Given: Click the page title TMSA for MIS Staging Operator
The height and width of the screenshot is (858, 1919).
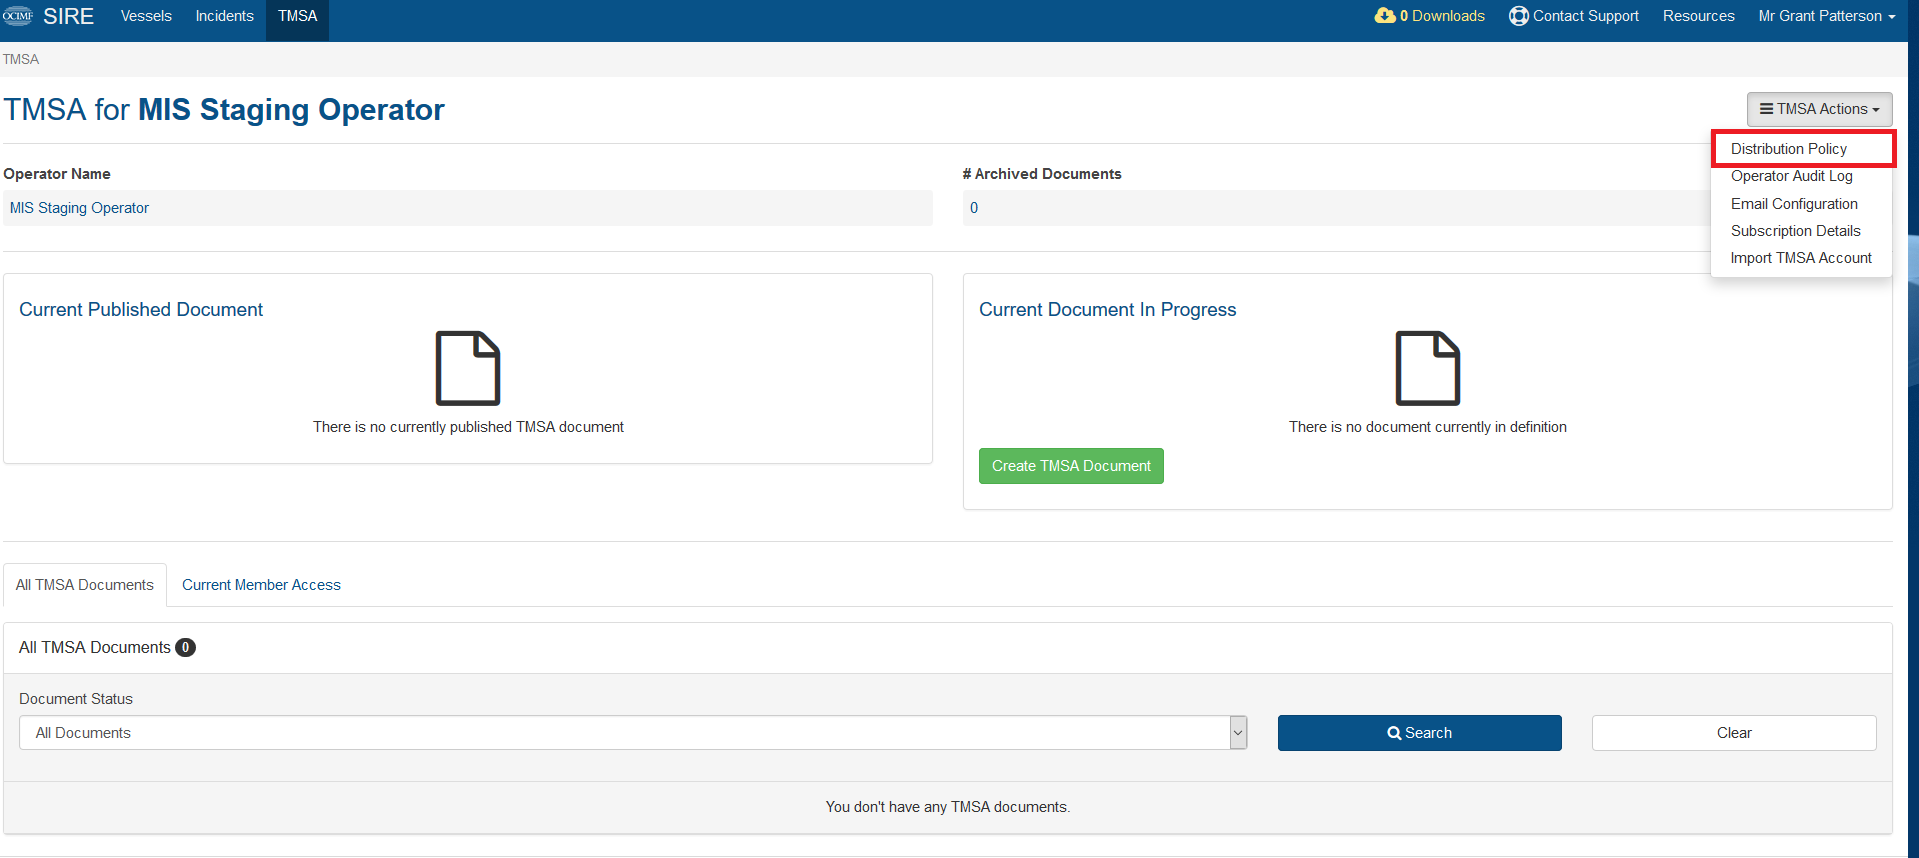Looking at the screenshot, I should (x=224, y=109).
